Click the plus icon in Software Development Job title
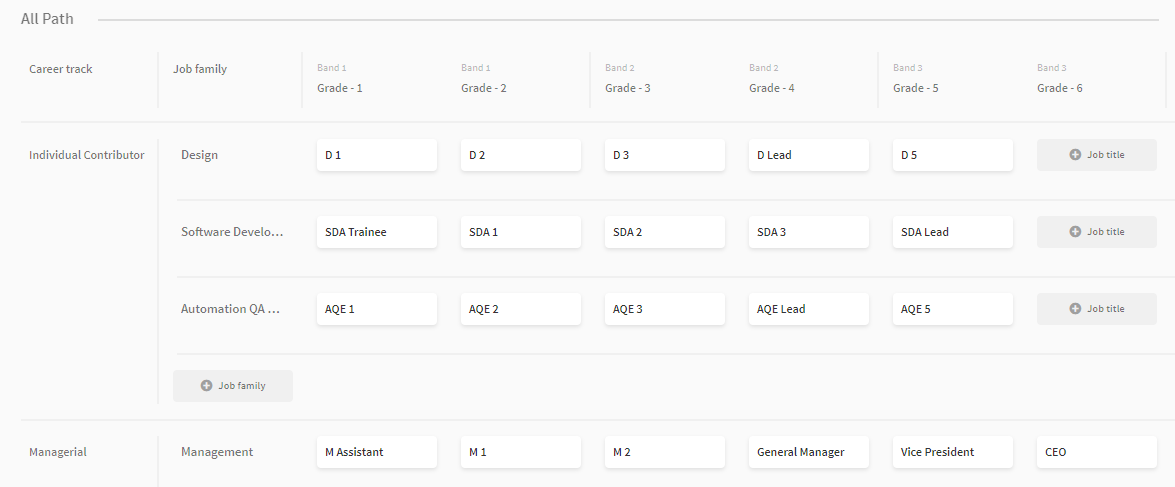 [x=1075, y=232]
